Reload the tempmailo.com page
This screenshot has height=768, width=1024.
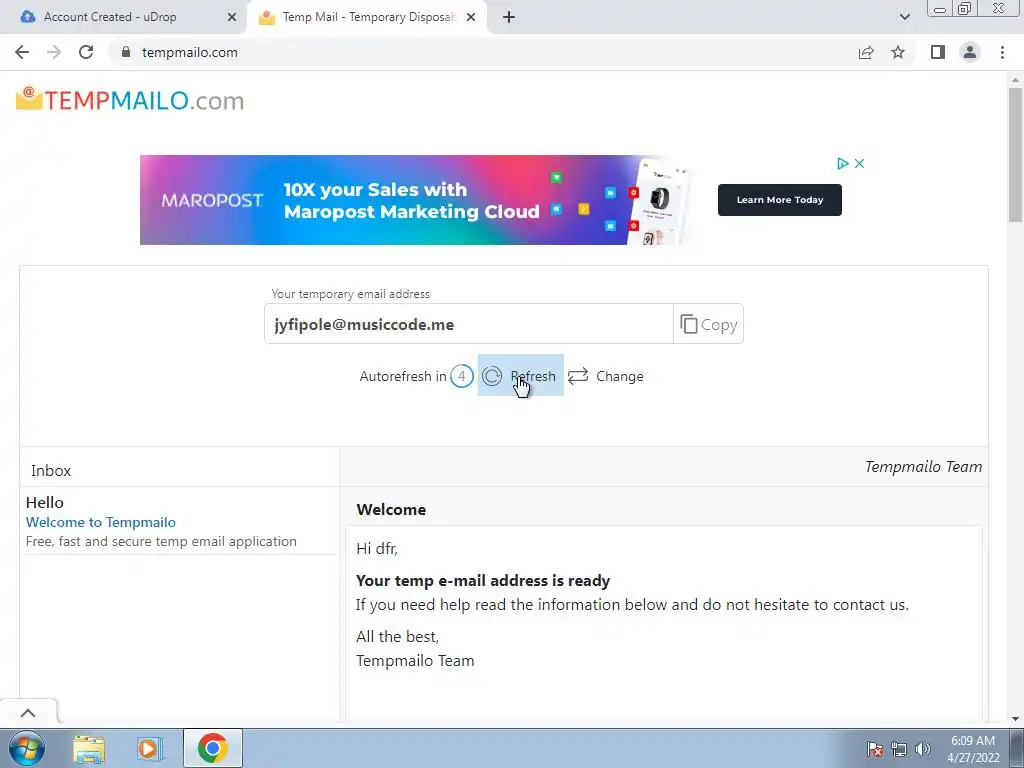[86, 52]
